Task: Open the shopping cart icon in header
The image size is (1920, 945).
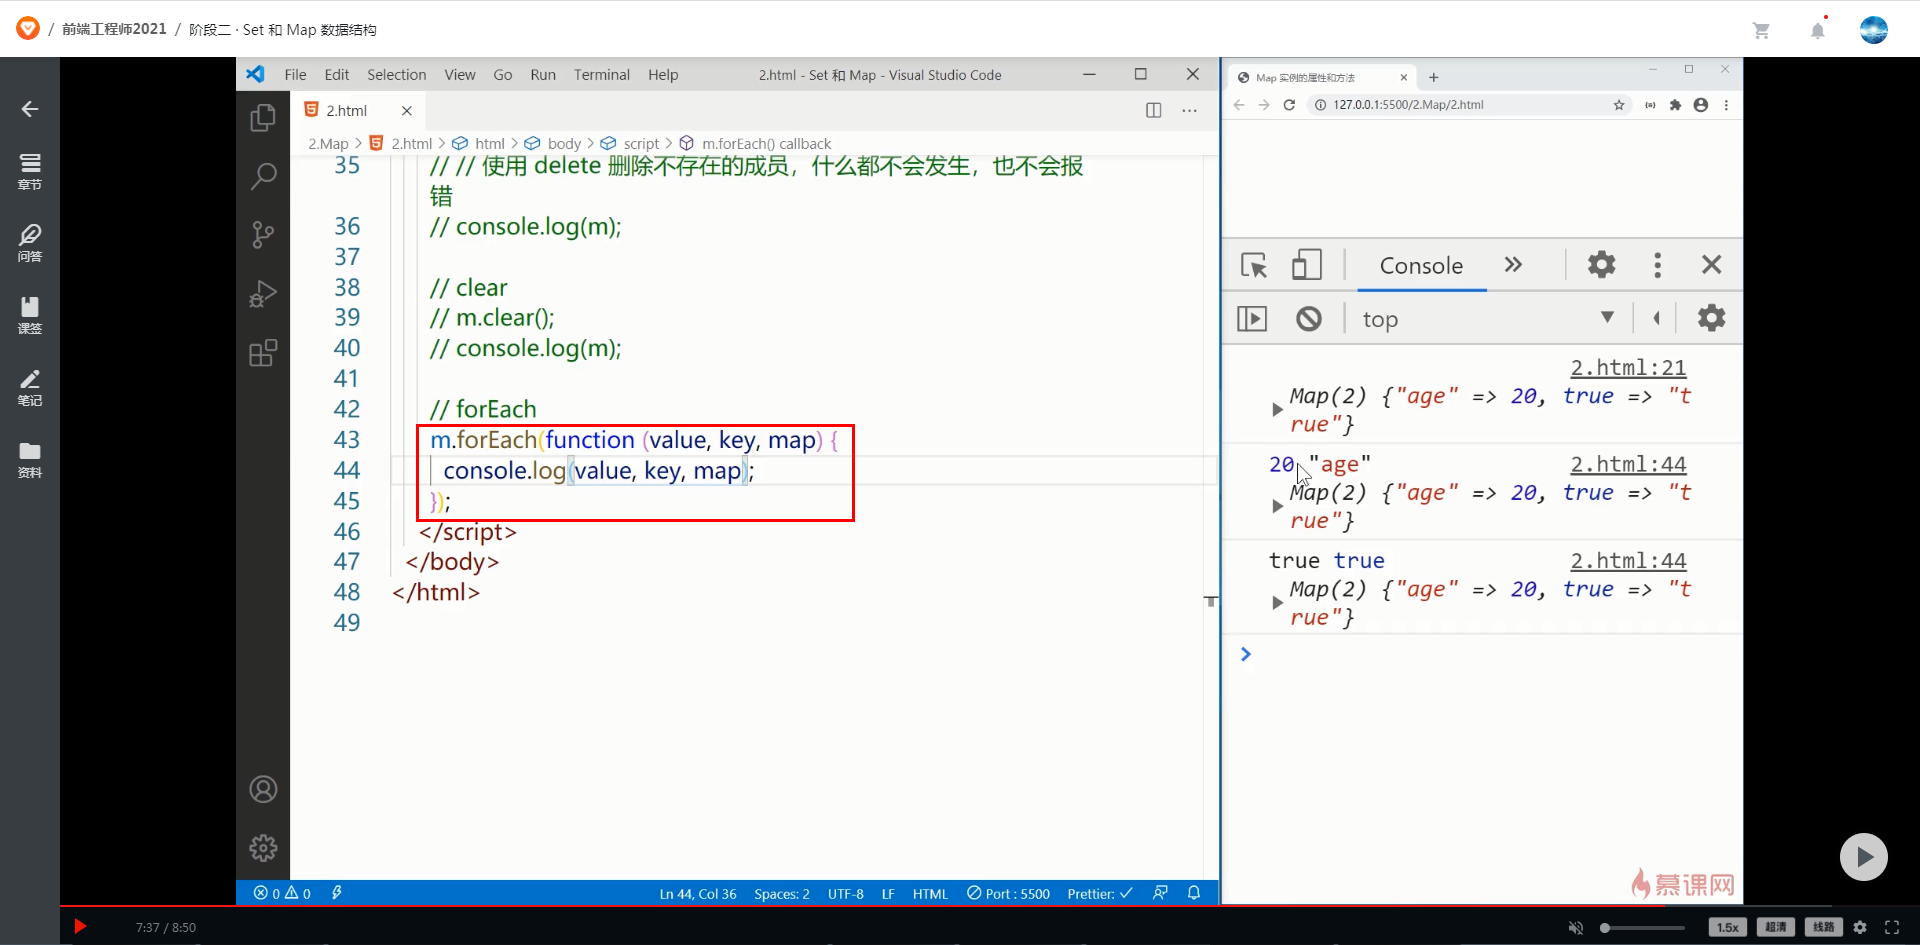Action: (1761, 30)
